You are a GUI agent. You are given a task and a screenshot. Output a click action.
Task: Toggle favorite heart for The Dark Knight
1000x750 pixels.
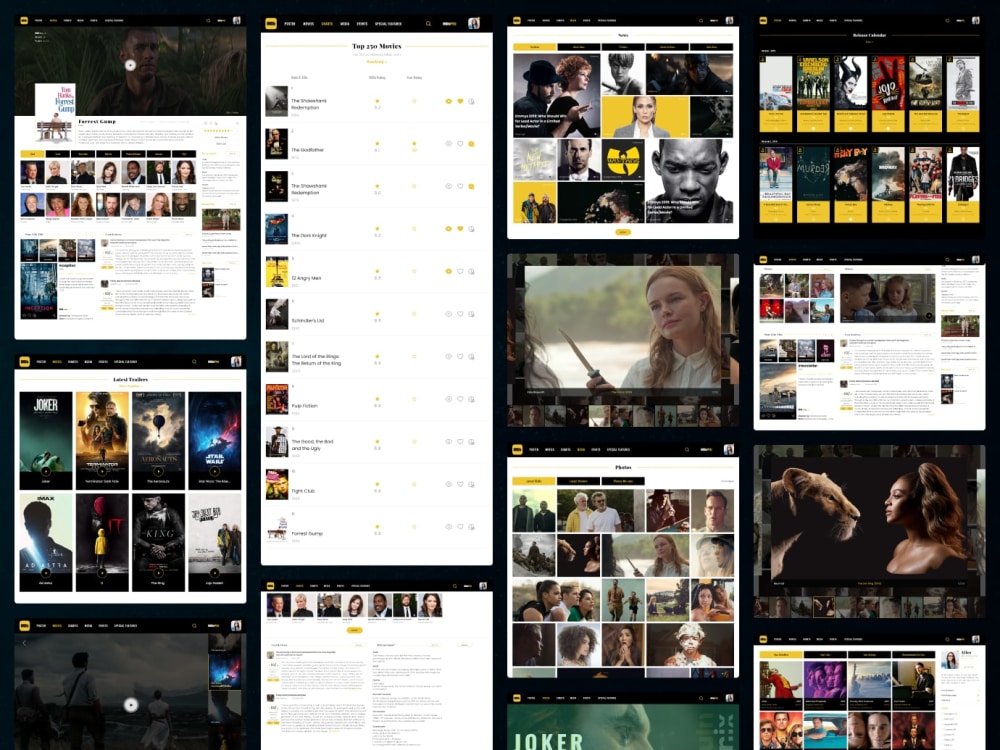(460, 228)
